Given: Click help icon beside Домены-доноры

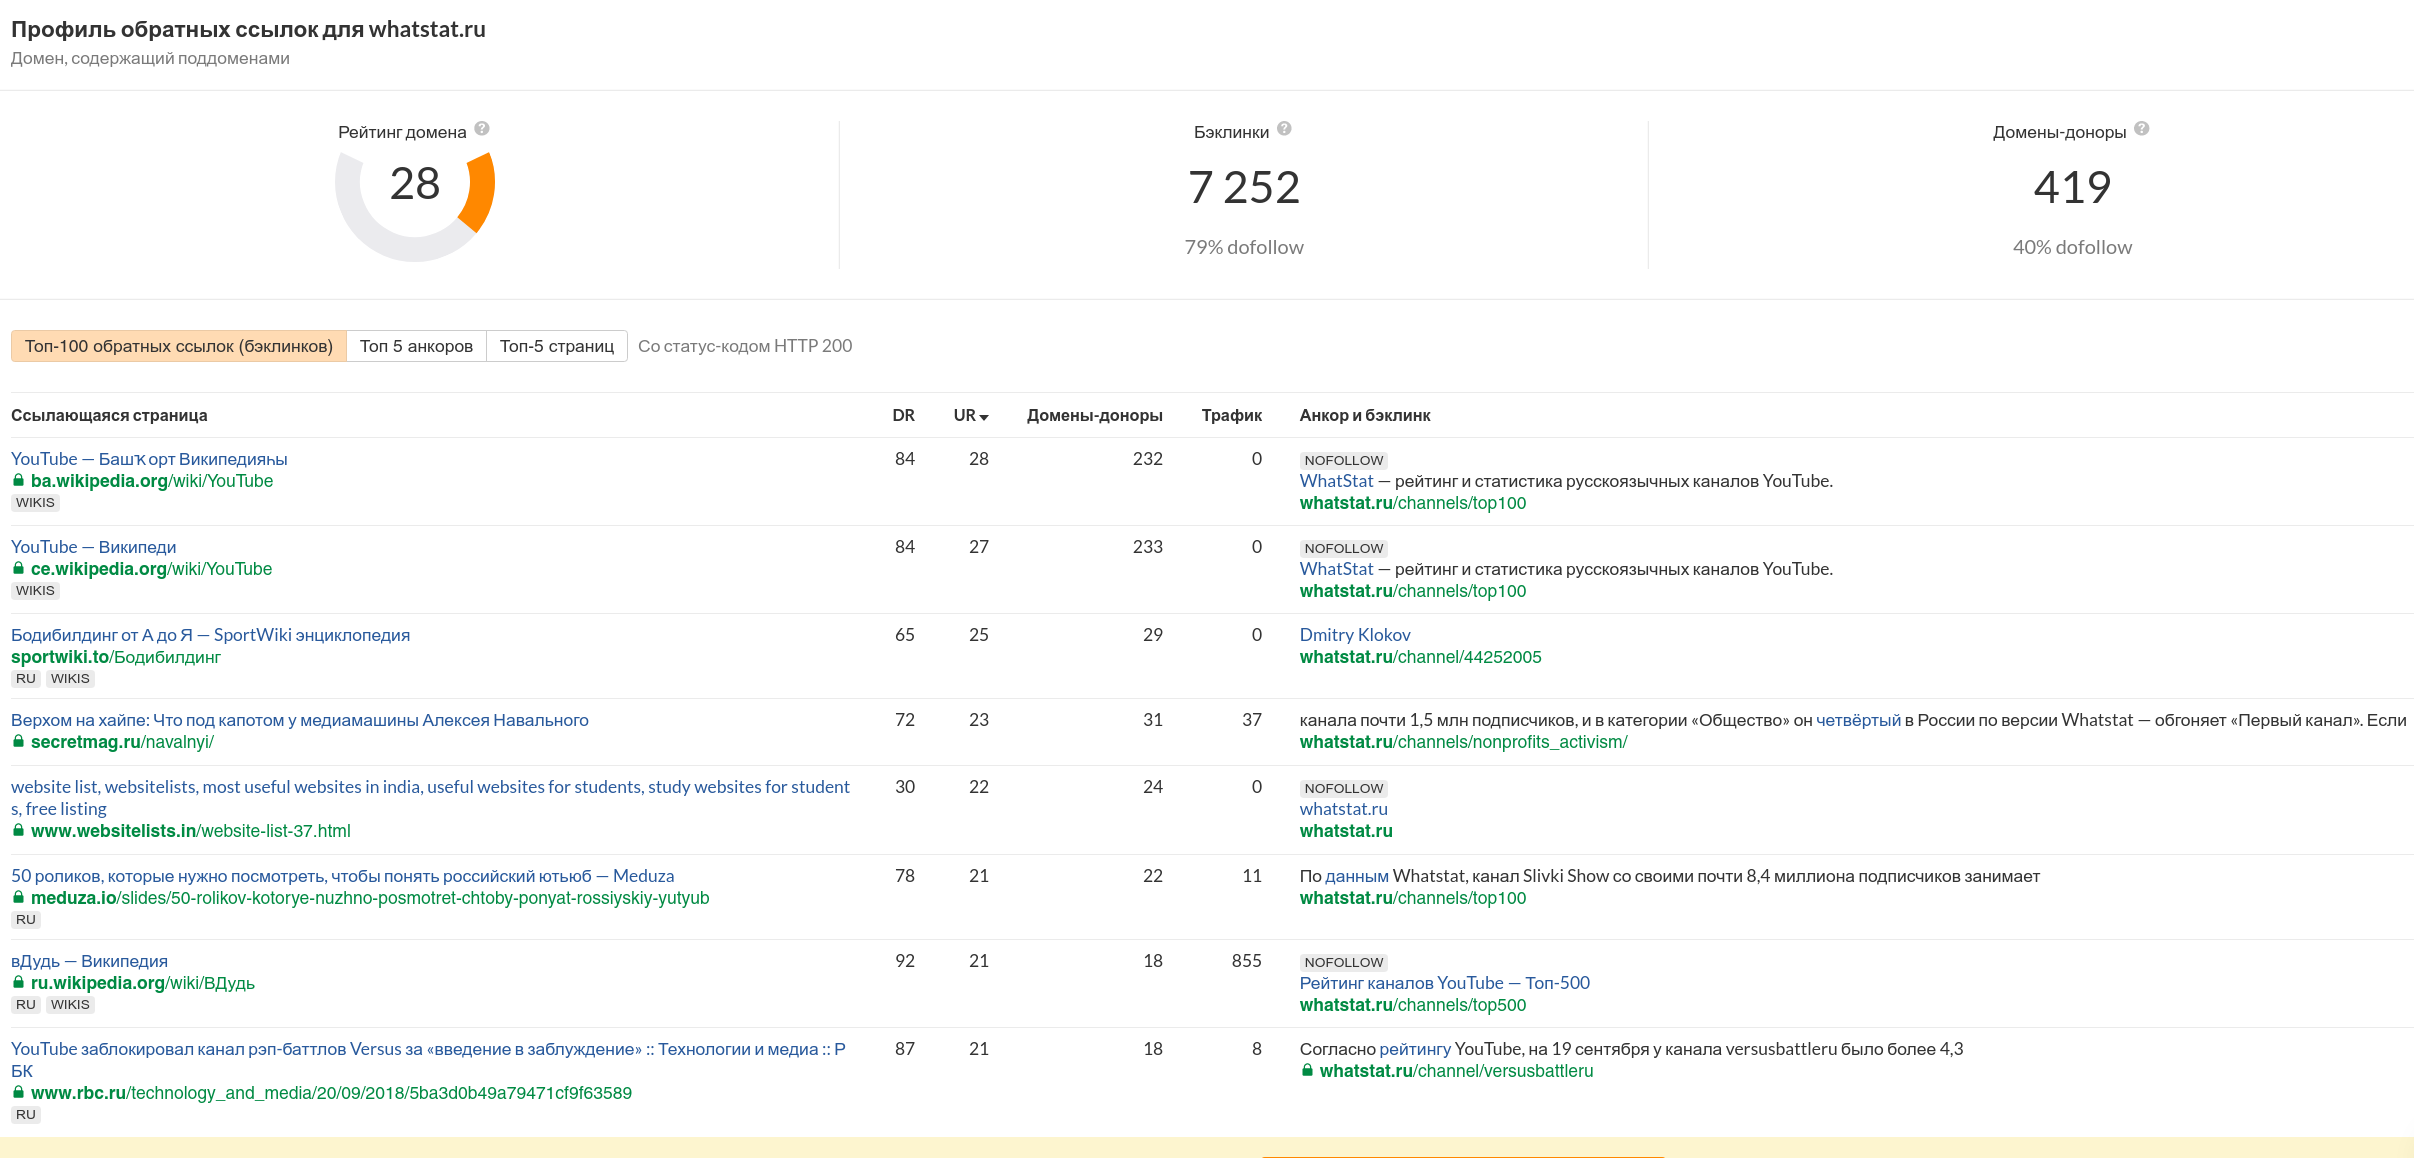Looking at the screenshot, I should point(2142,129).
